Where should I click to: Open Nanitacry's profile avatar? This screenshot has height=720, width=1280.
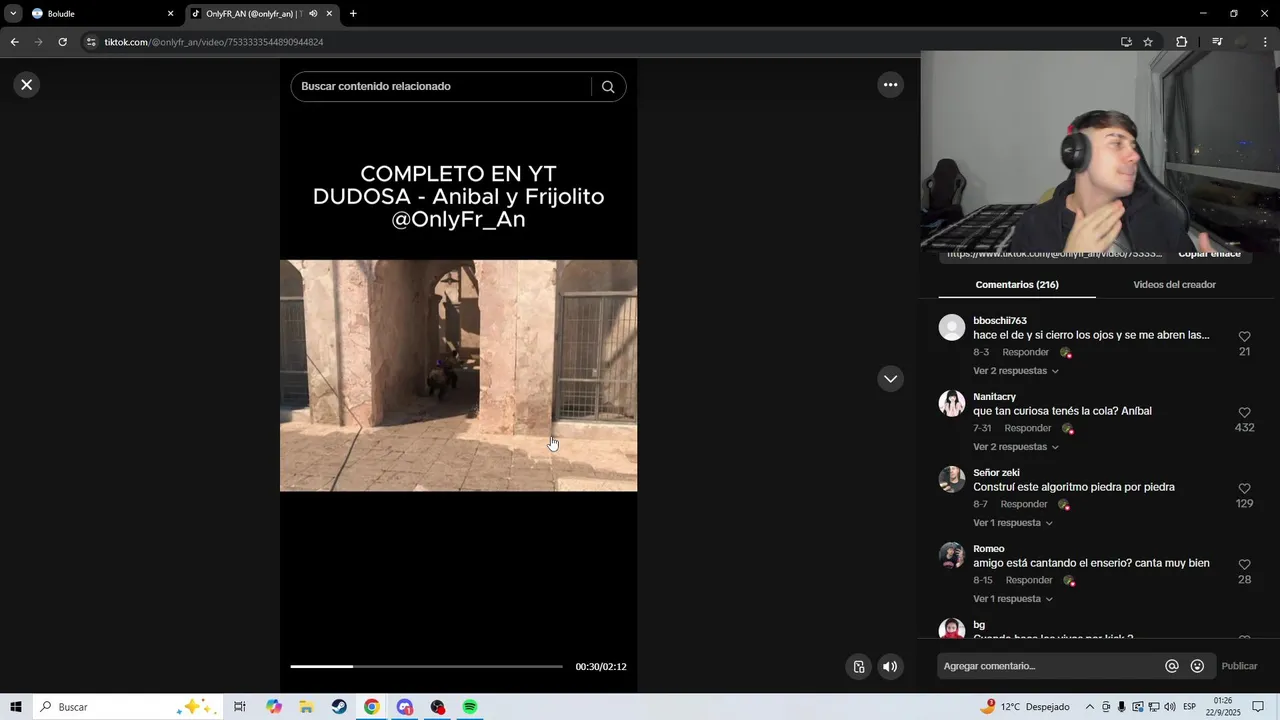coord(952,403)
